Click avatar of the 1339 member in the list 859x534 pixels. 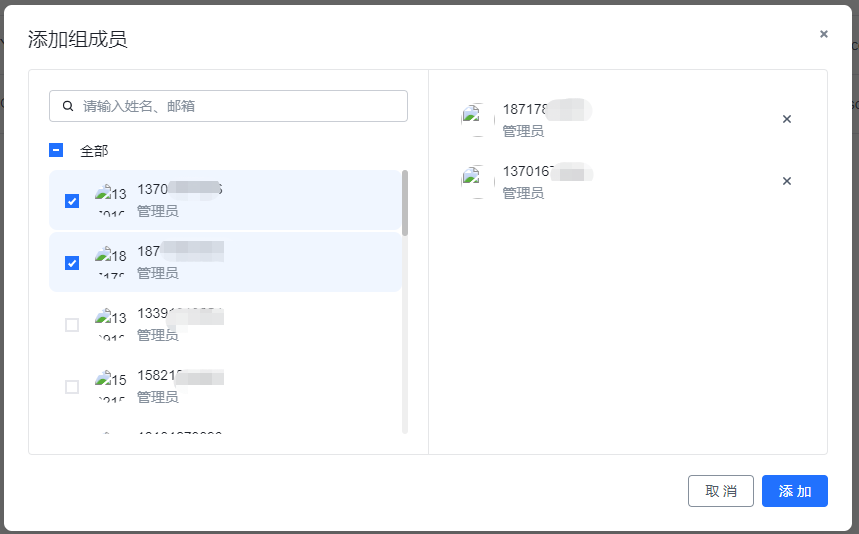[111, 324]
